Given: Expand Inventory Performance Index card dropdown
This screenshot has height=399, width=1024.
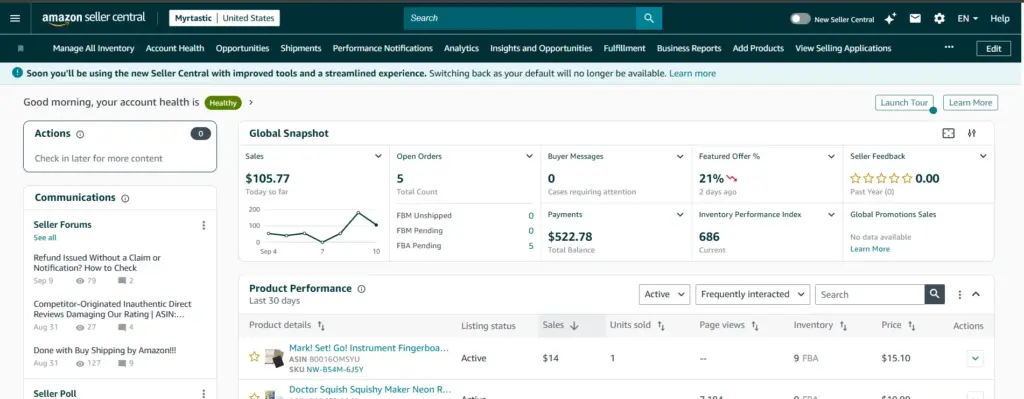Looking at the screenshot, I should pyautogui.click(x=831, y=215).
